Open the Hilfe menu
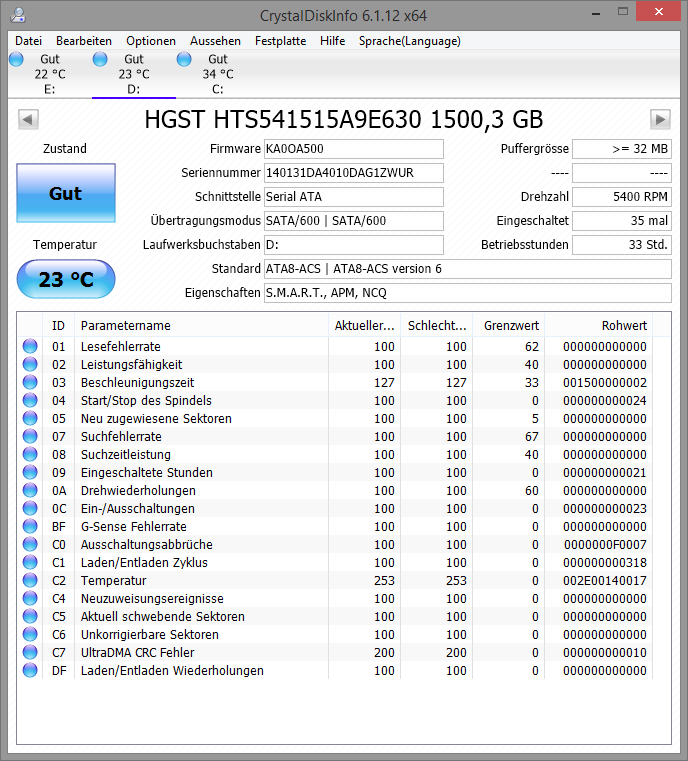 click(332, 41)
